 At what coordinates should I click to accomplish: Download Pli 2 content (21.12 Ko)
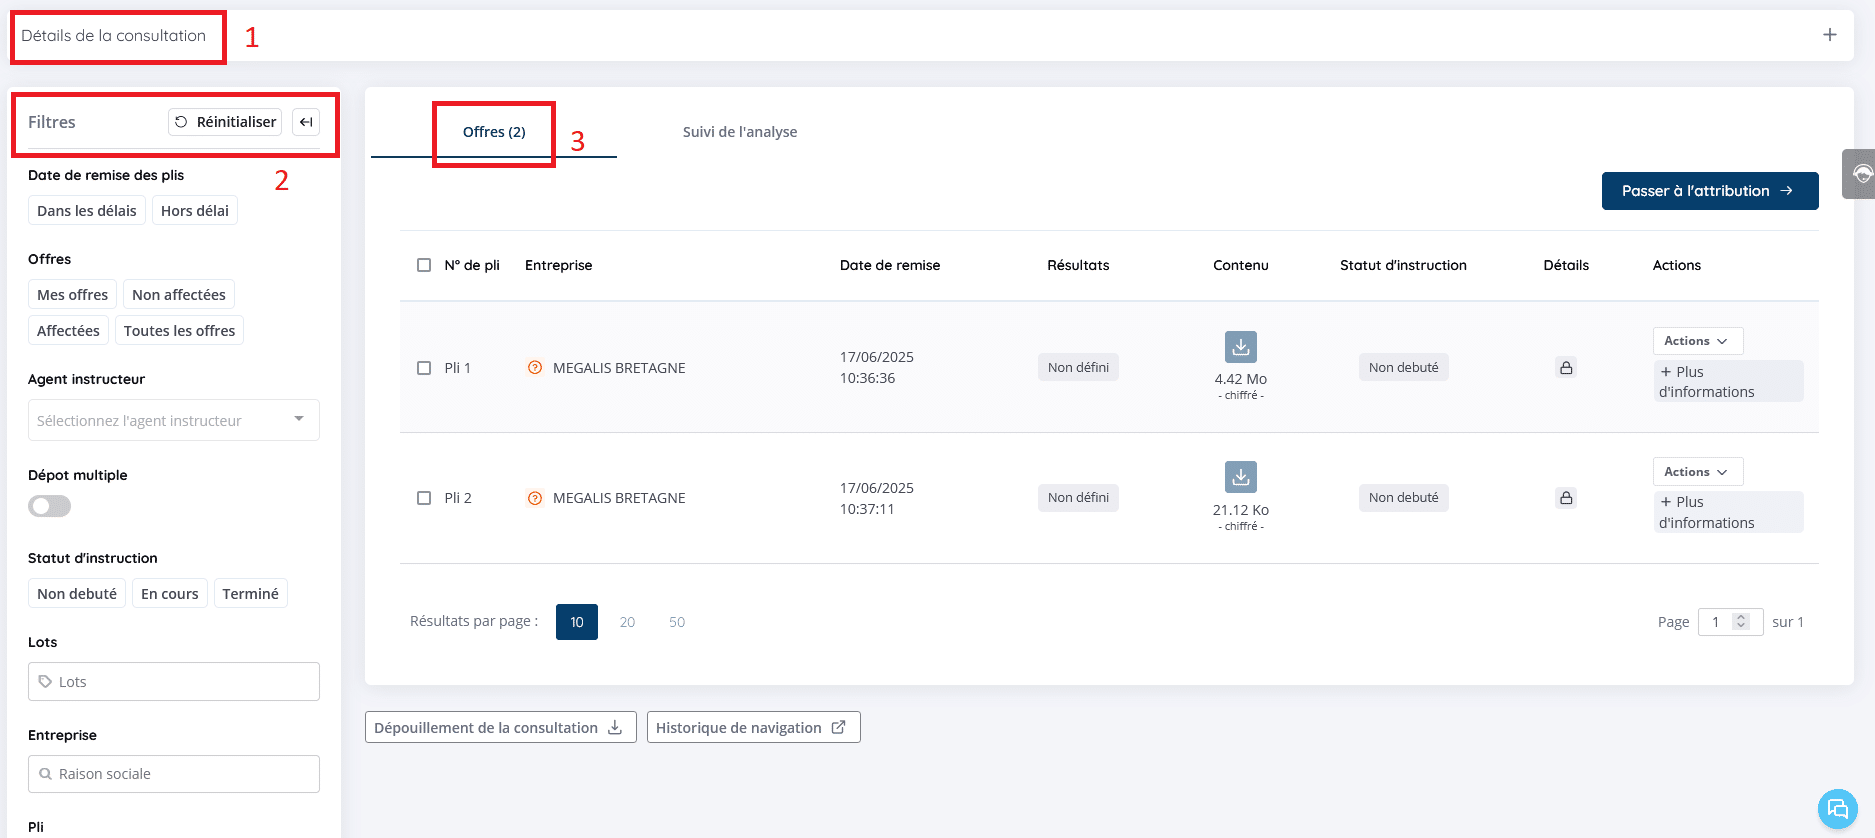1241,477
